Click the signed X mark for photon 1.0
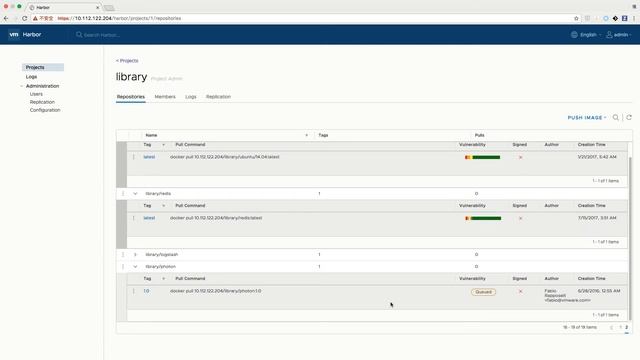The width and height of the screenshot is (640, 360). click(x=520, y=291)
